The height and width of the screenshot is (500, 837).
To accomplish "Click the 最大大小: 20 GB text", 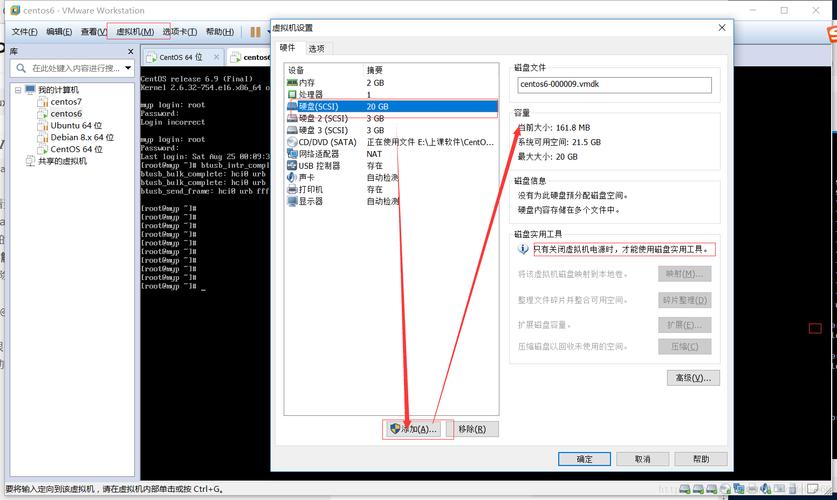I will tap(548, 156).
